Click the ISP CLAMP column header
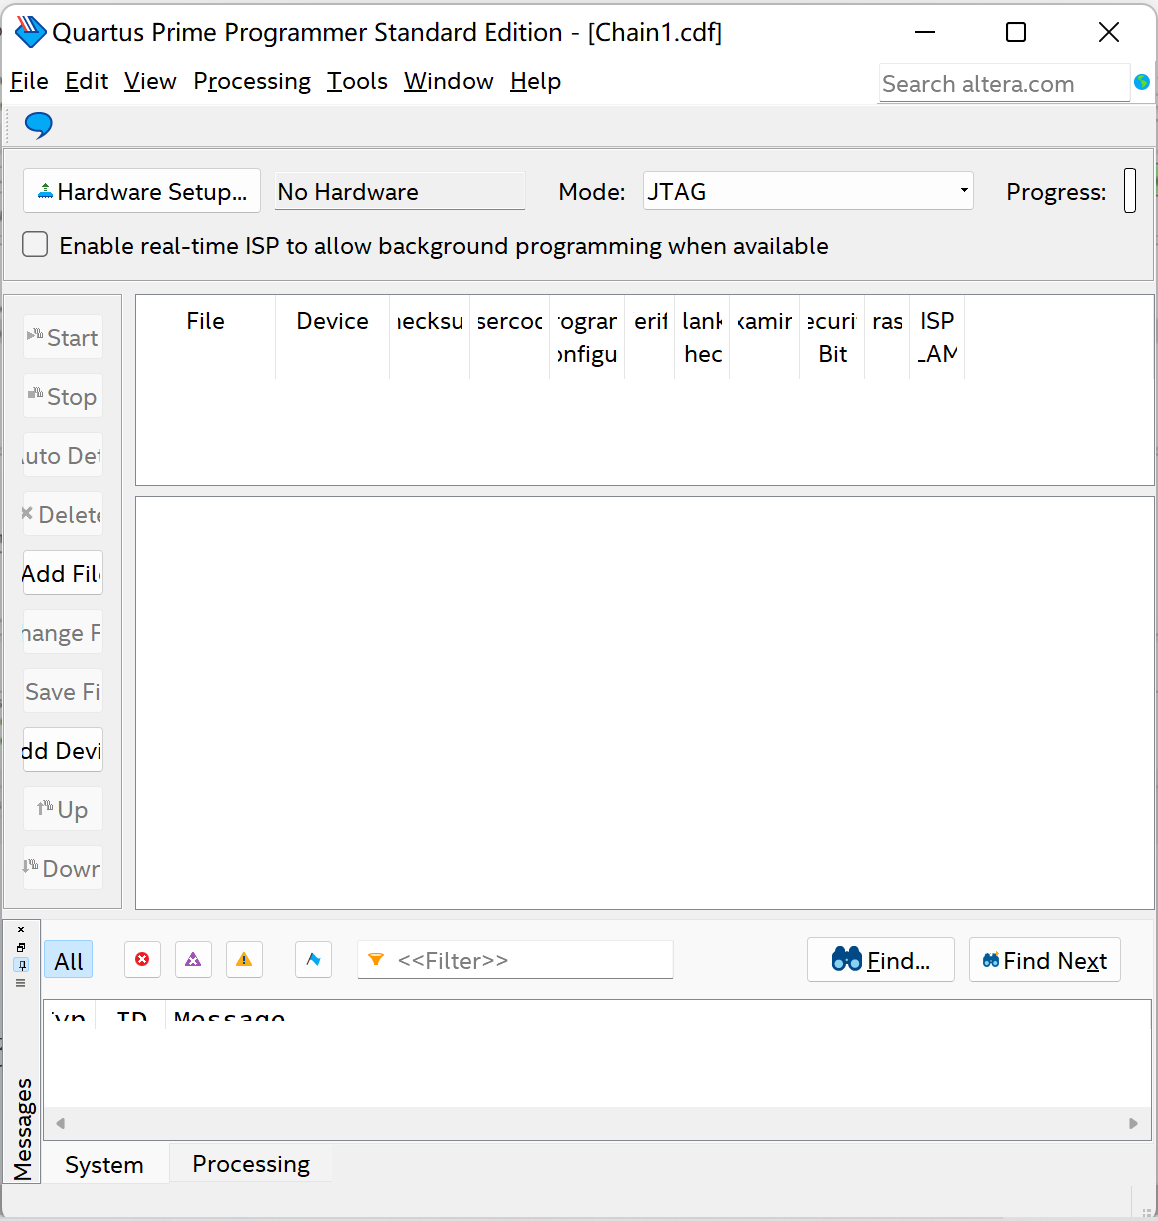The width and height of the screenshot is (1158, 1221). coord(937,337)
